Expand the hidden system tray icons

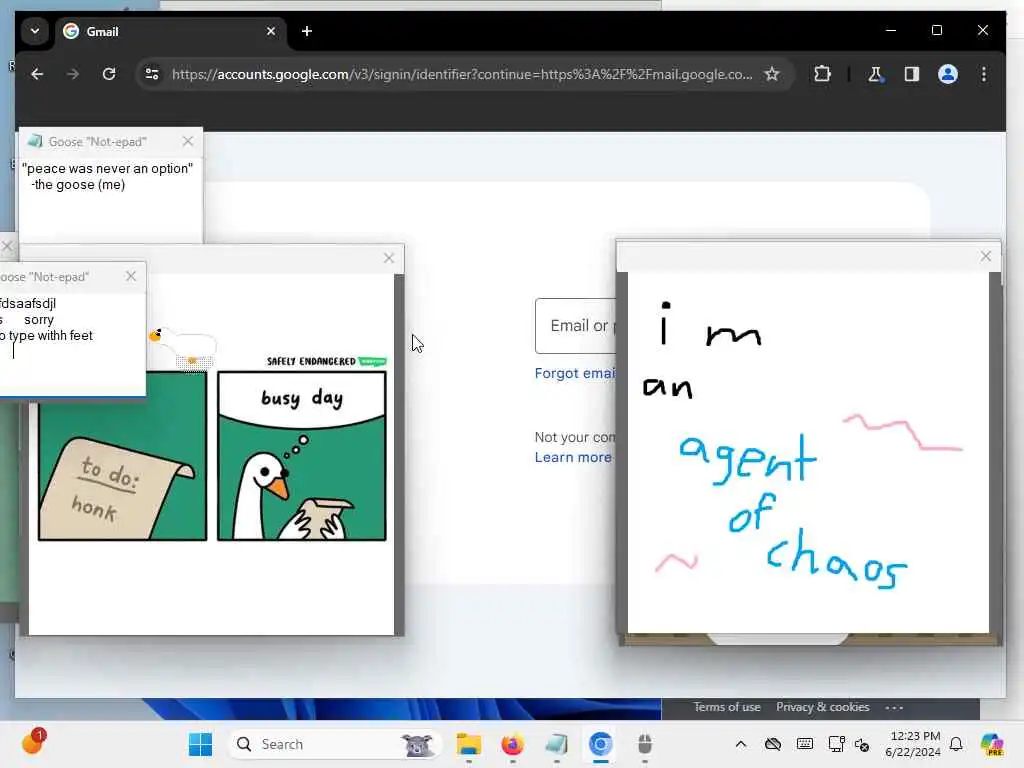tap(741, 744)
